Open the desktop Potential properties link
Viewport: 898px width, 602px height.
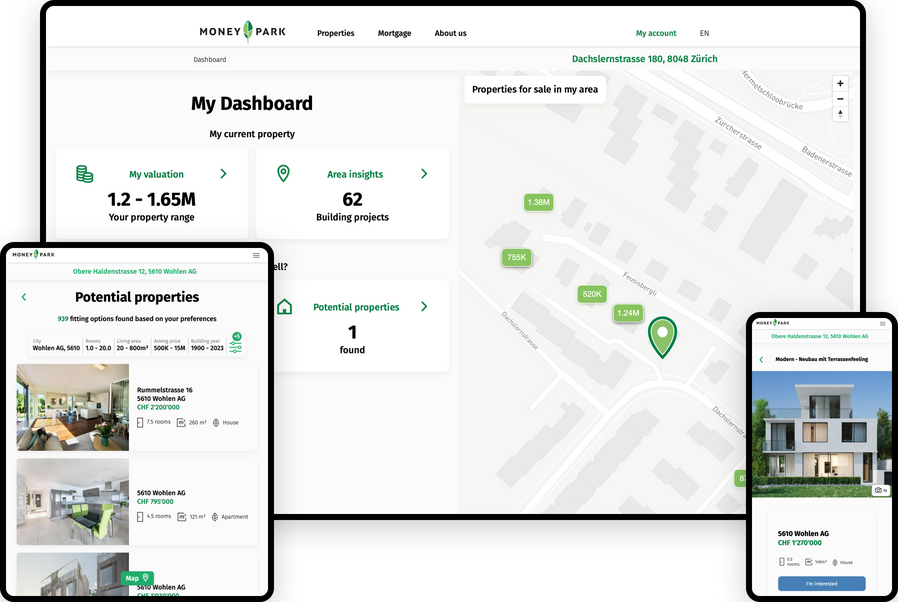point(356,307)
